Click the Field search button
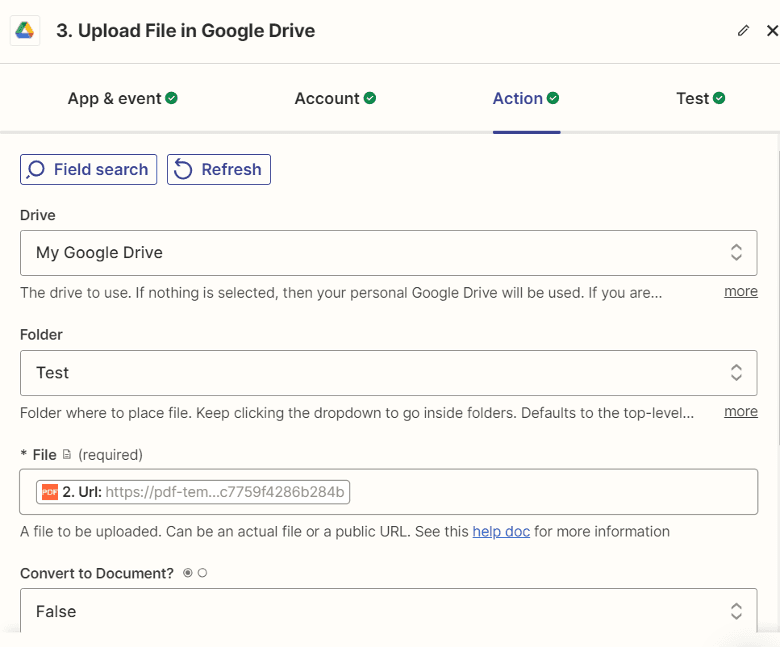780x650 pixels. coord(89,169)
